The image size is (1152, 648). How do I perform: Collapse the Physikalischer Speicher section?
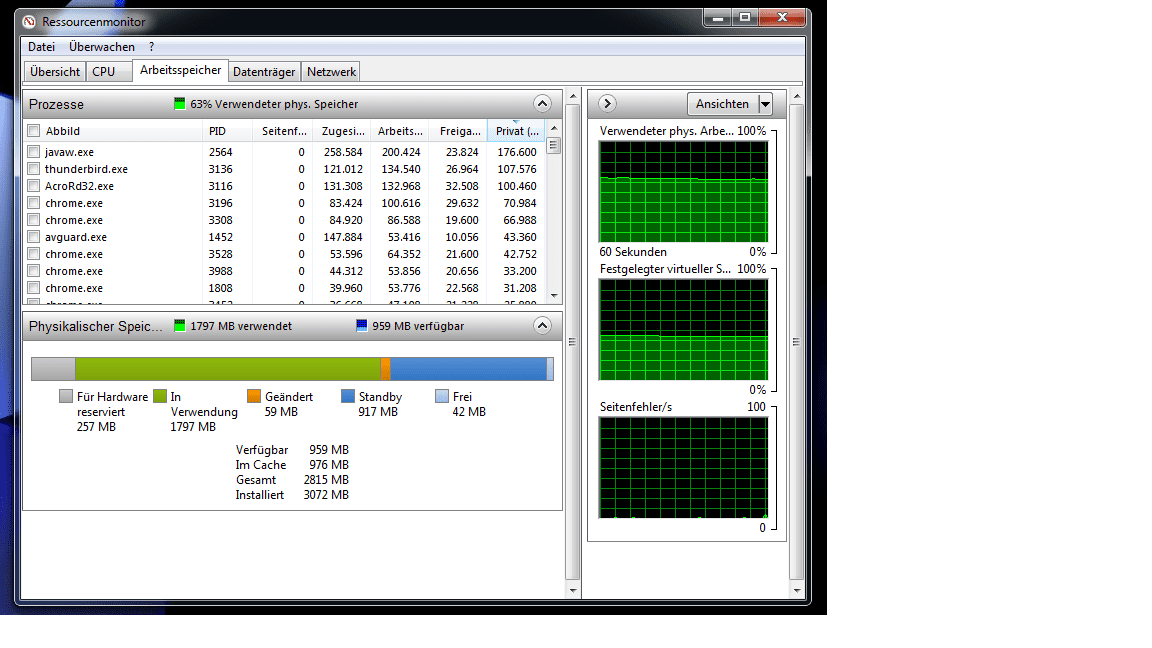542,325
